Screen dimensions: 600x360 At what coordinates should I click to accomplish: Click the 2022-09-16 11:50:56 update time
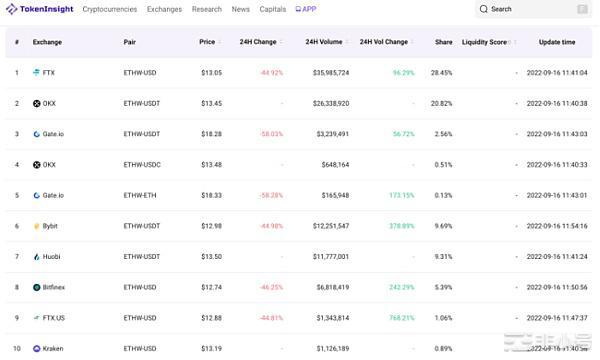(557, 287)
